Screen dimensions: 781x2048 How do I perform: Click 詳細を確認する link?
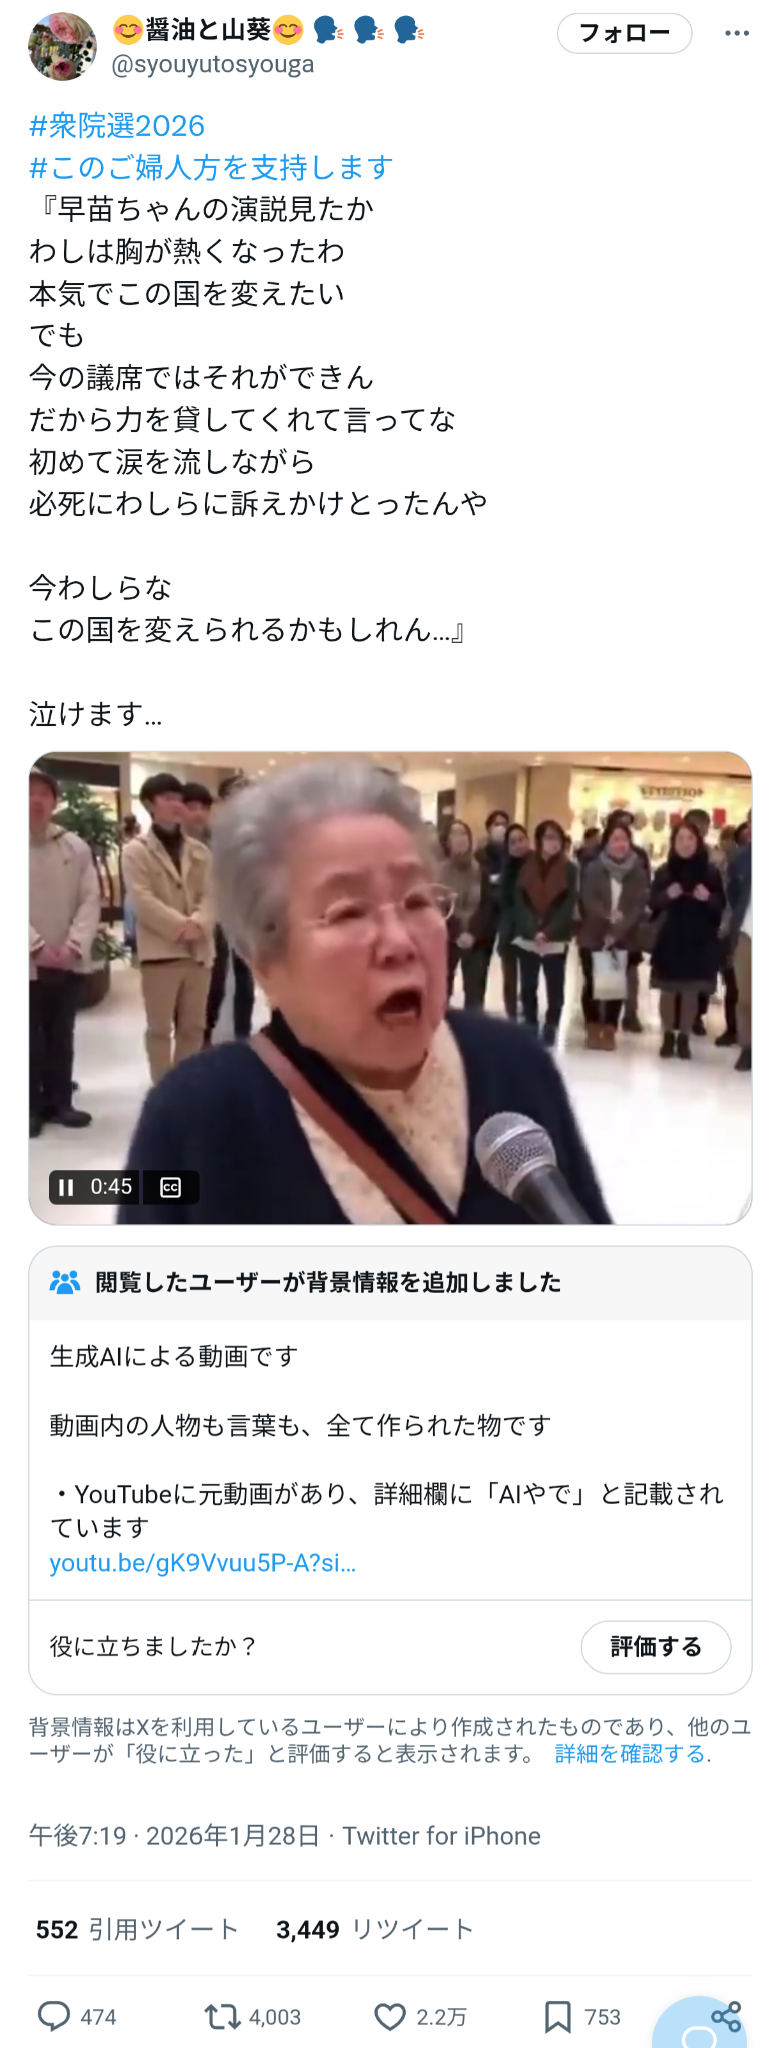631,1754
